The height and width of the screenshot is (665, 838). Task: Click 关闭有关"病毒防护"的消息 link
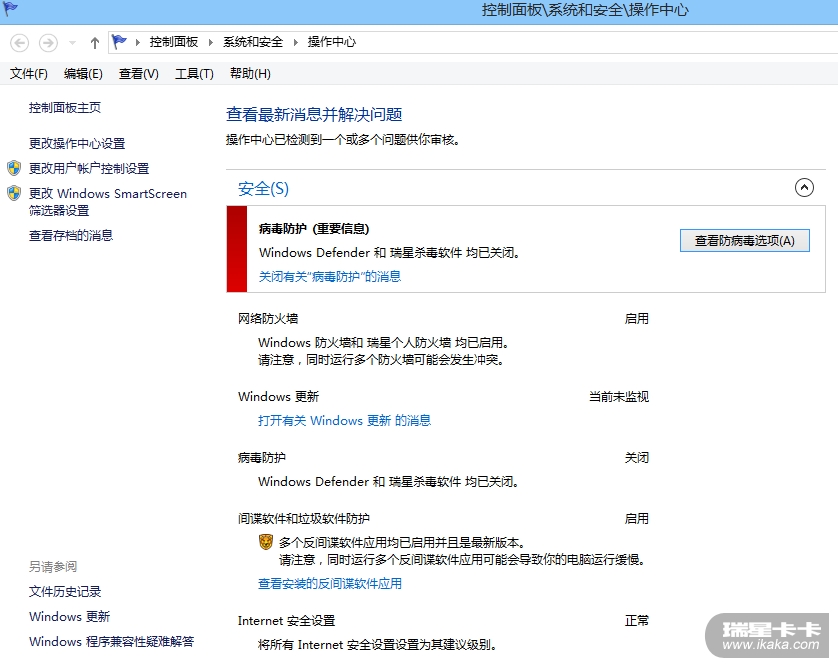click(330, 276)
